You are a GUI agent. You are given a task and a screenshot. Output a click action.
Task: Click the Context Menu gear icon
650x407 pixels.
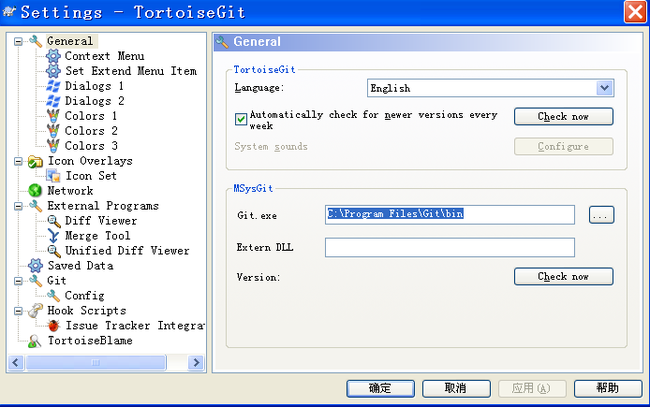53,56
